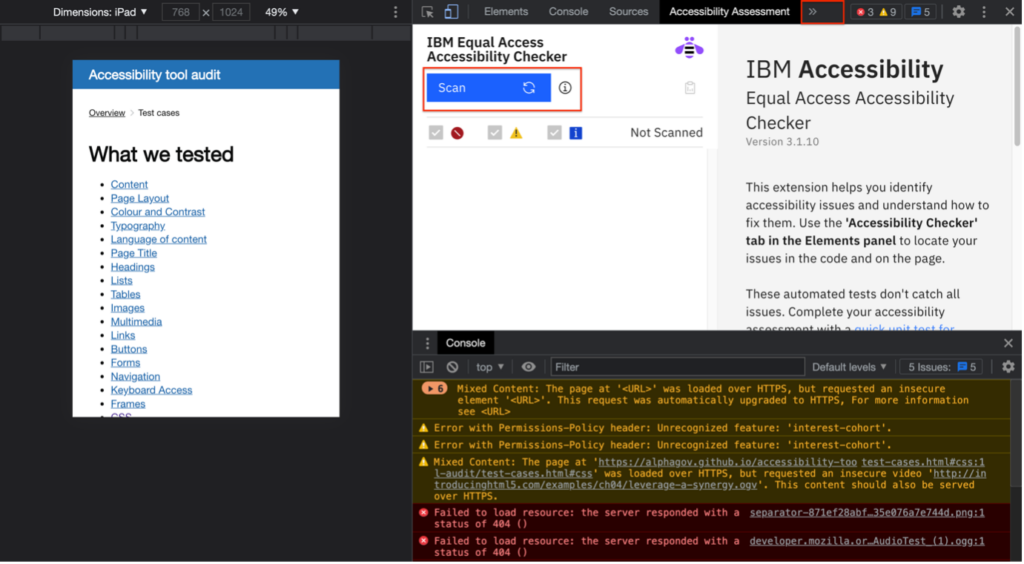Open the Forms link
Screen dimensions: 1024x564
(x=125, y=363)
